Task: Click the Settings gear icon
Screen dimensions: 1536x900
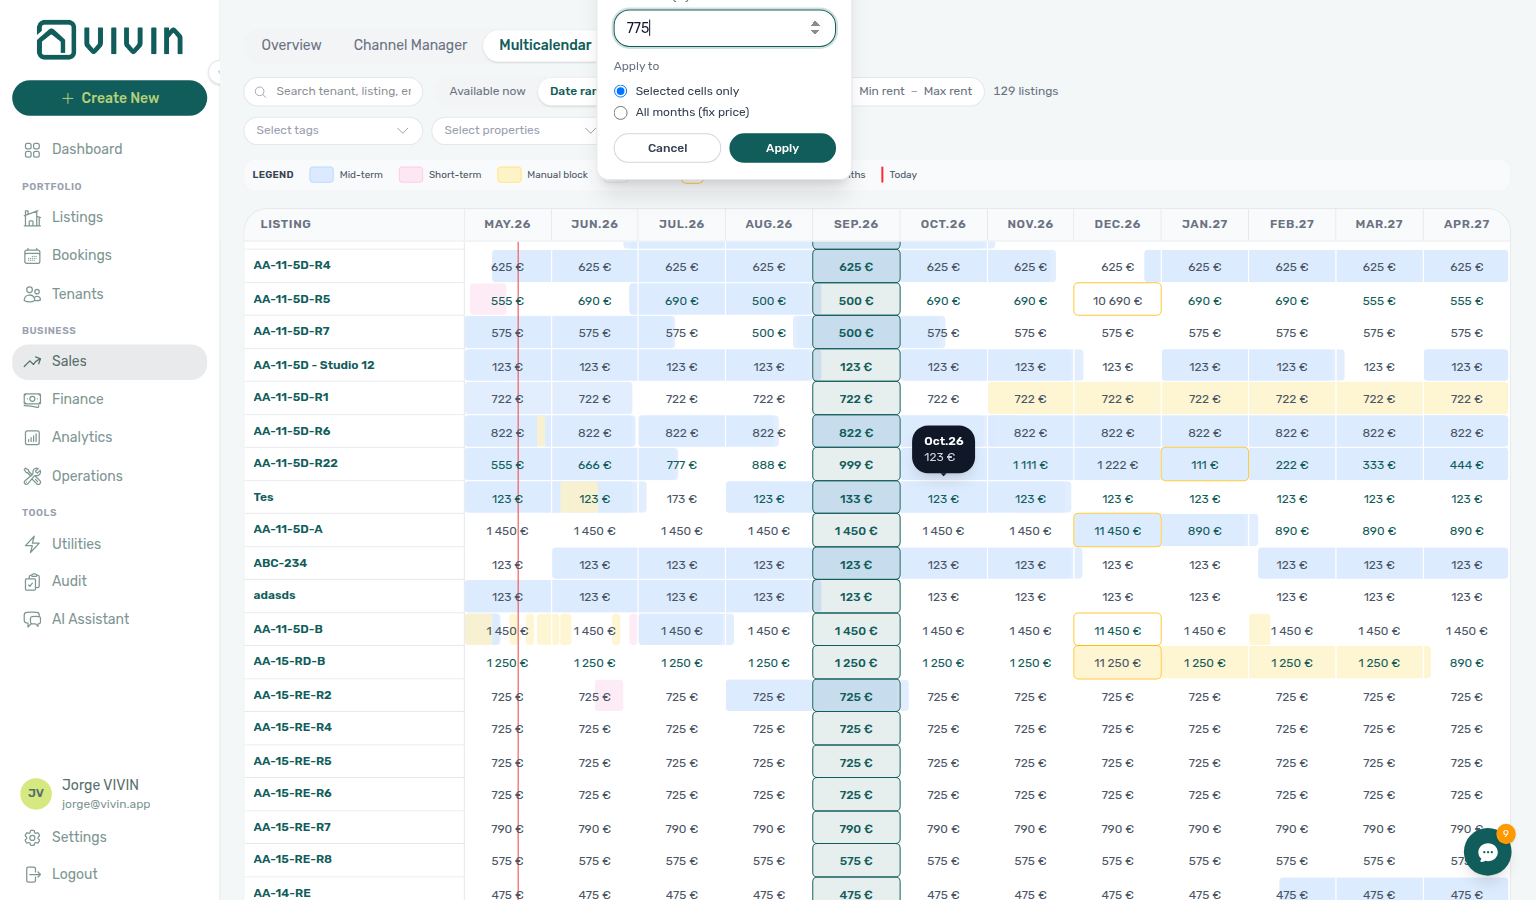Action: [x=32, y=838]
